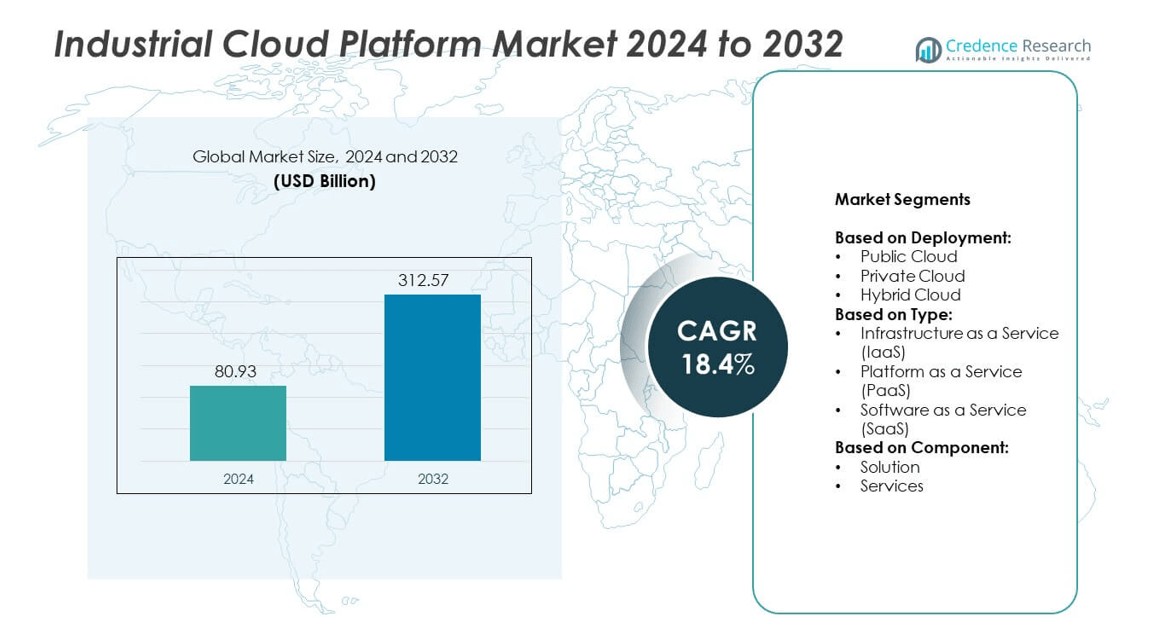1167x617 pixels.
Task: Select the Hybrid Cloud bullet item
Action: pyautogui.click(x=910, y=295)
